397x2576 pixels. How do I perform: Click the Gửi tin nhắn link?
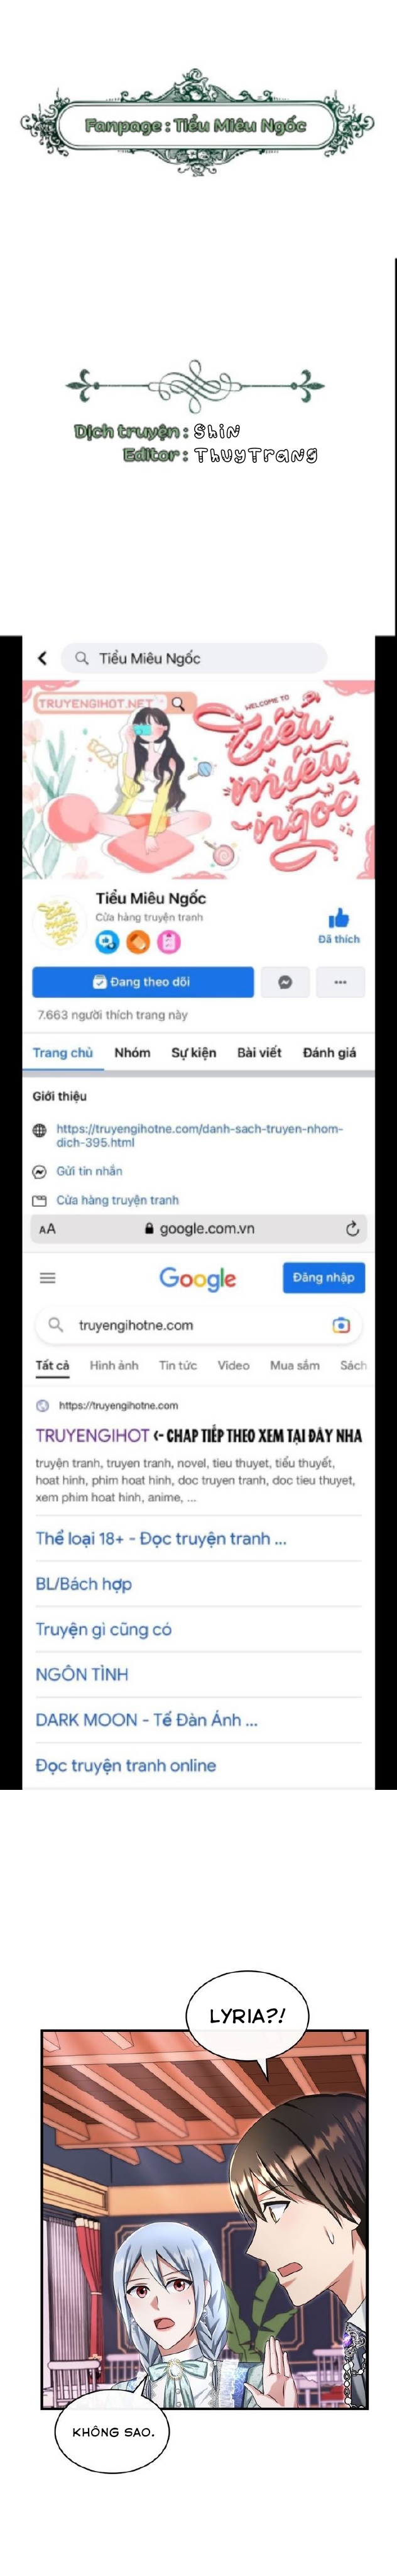point(89,1171)
